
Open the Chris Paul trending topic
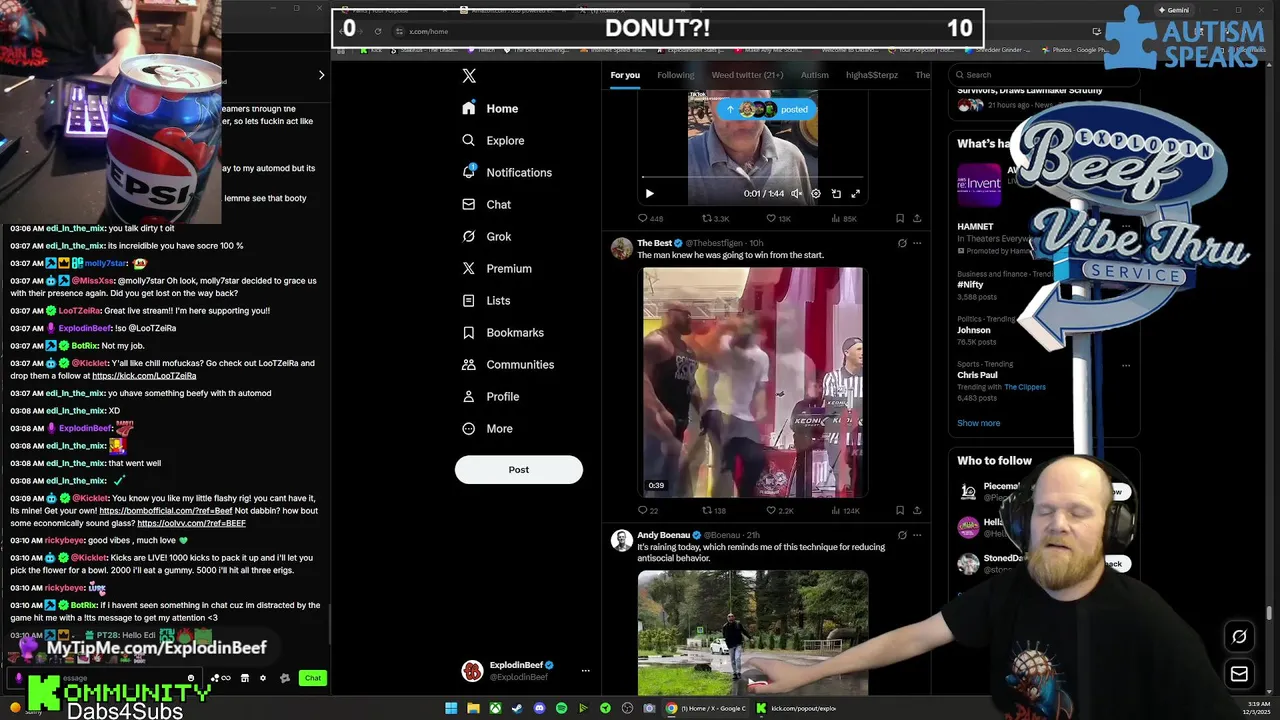[x=977, y=375]
